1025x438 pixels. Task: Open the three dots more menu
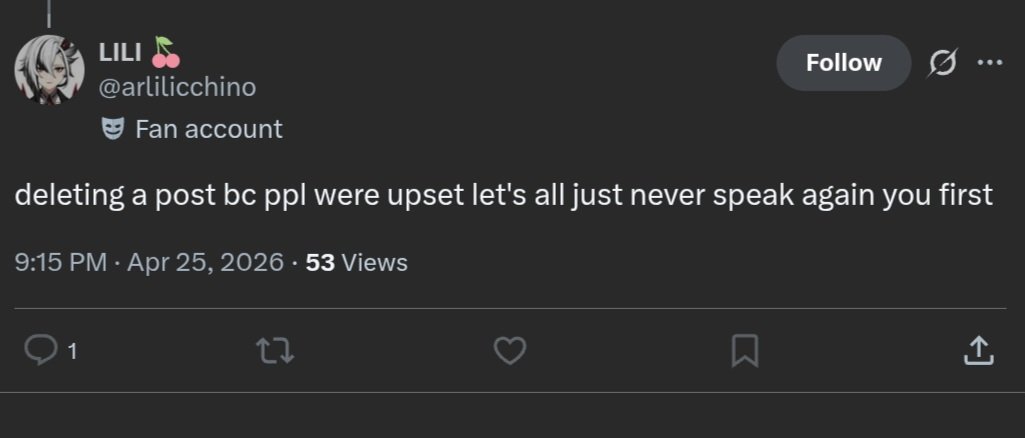coord(990,63)
